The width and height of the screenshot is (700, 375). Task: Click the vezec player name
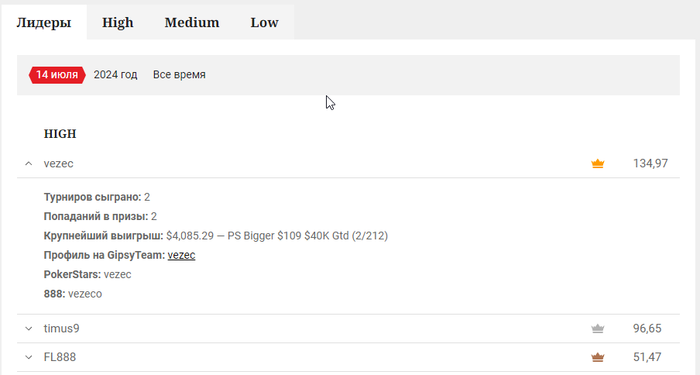coord(58,164)
